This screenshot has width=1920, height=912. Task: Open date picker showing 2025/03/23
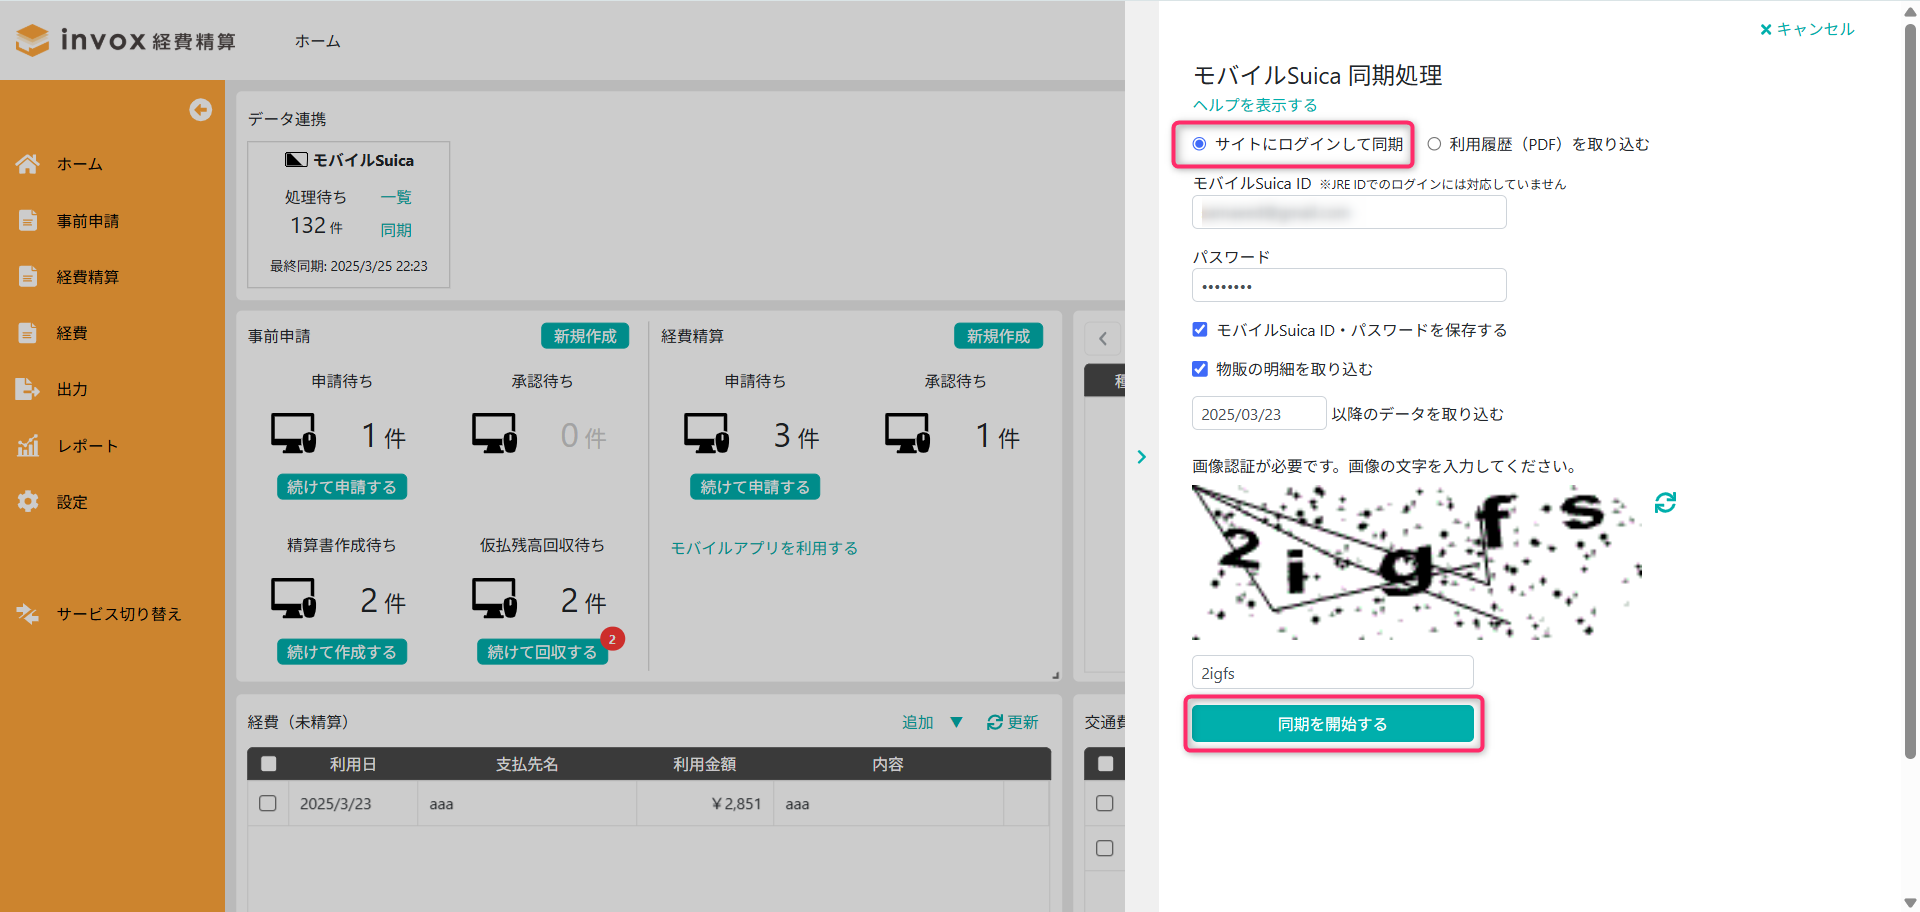[1259, 414]
